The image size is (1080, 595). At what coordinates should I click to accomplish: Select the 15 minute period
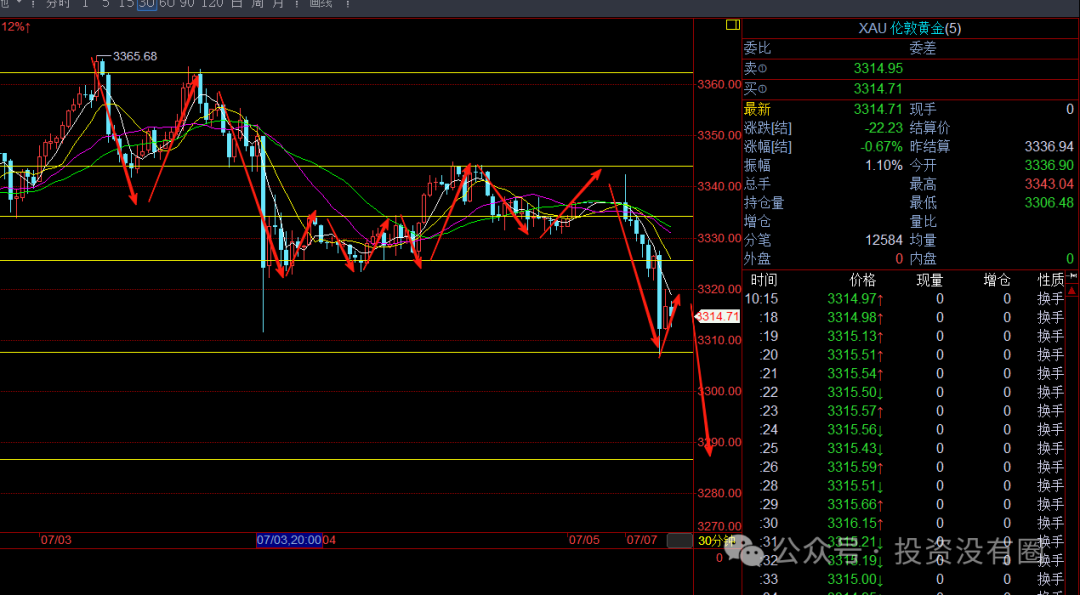[126, 3]
